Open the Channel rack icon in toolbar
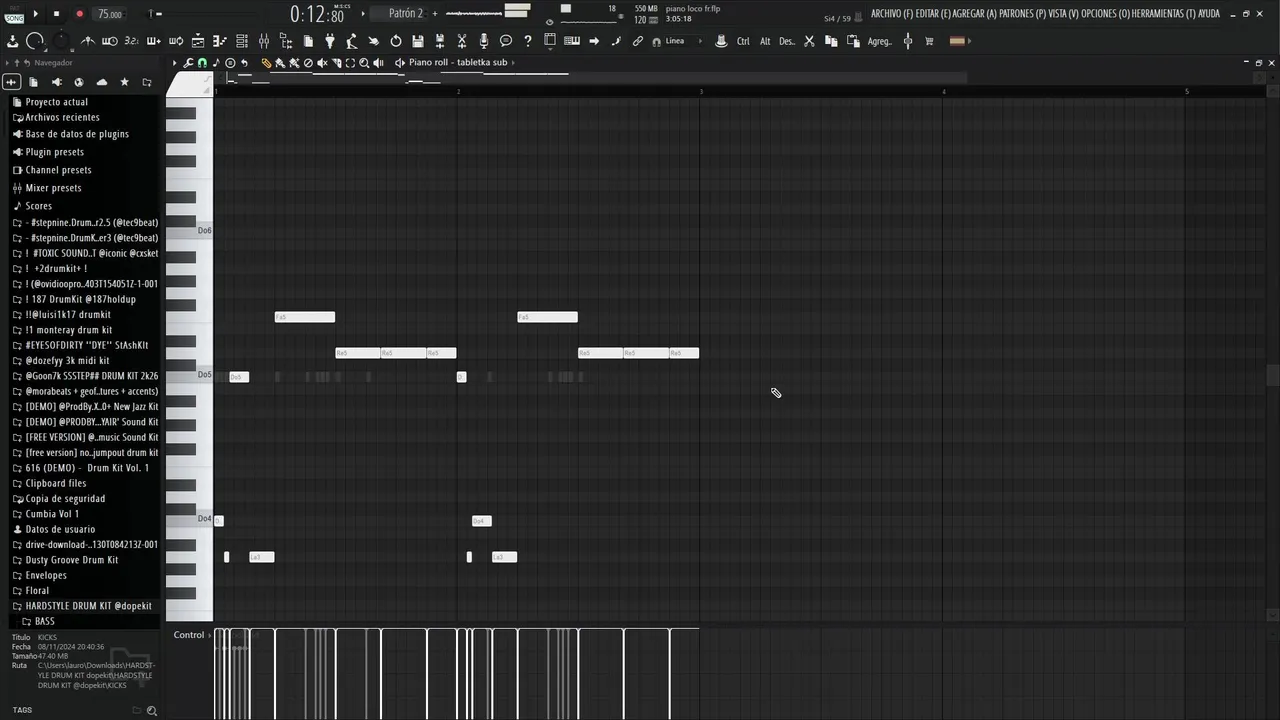The height and width of the screenshot is (720, 1280). tap(242, 41)
